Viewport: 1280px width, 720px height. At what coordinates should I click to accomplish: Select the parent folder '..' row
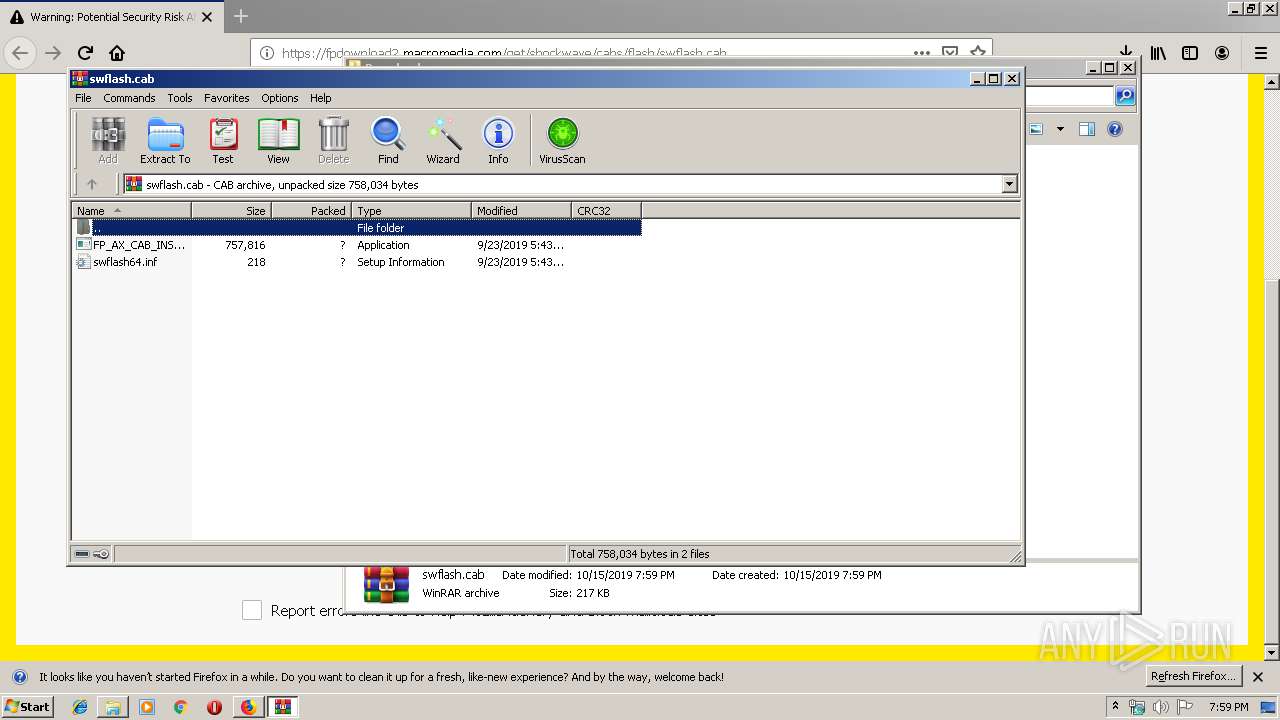point(357,228)
